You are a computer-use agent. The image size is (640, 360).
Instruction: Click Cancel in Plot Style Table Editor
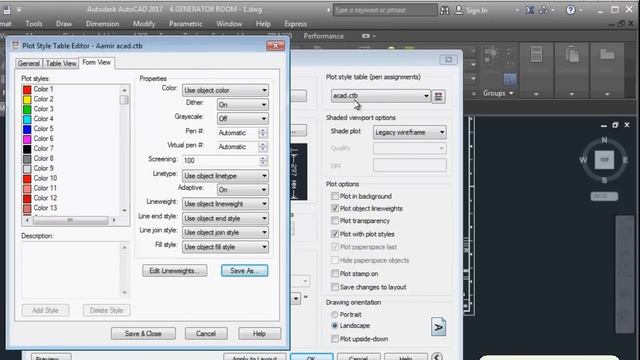pos(206,333)
